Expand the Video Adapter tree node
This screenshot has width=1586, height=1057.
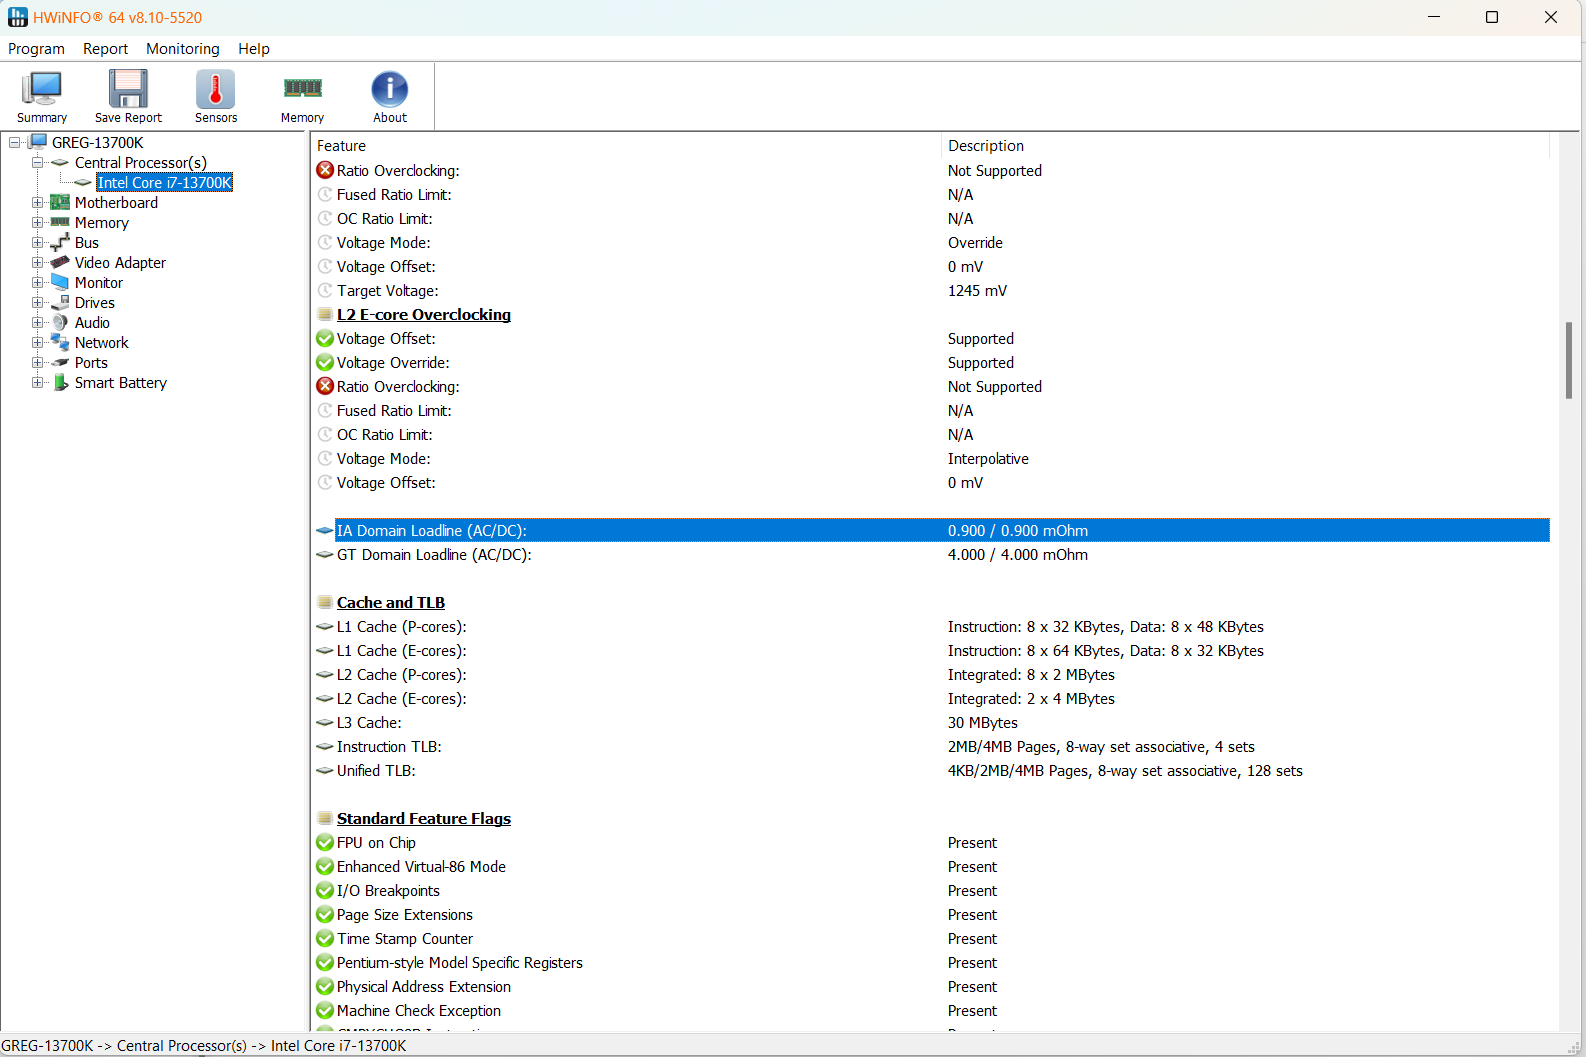tap(37, 262)
